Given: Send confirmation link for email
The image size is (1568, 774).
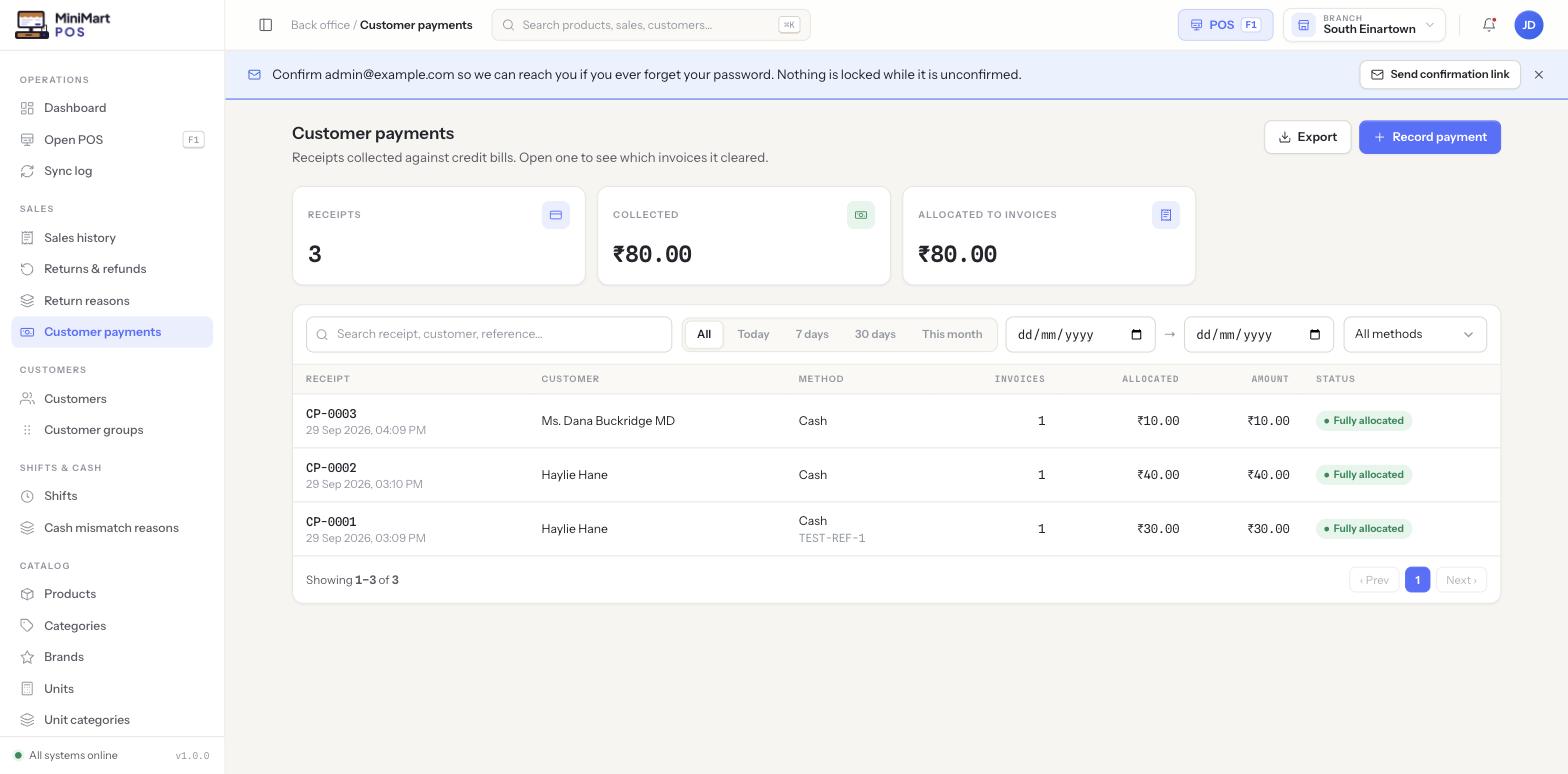Looking at the screenshot, I should click(x=1440, y=75).
